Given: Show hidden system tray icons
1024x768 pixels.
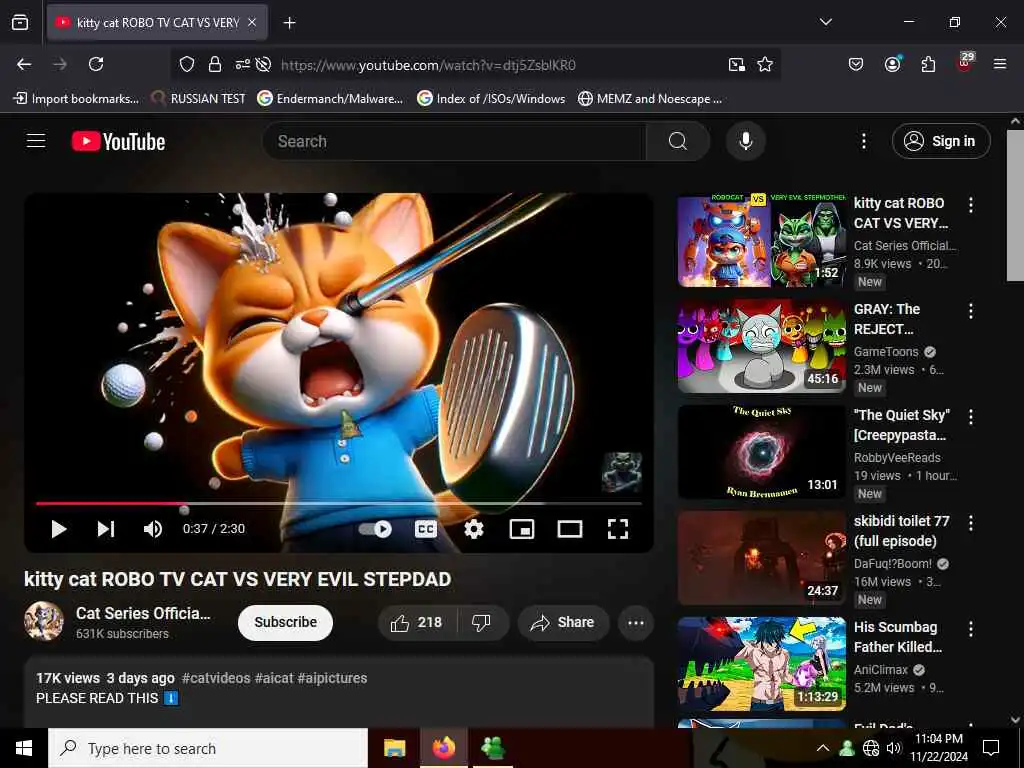Looking at the screenshot, I should 823,748.
